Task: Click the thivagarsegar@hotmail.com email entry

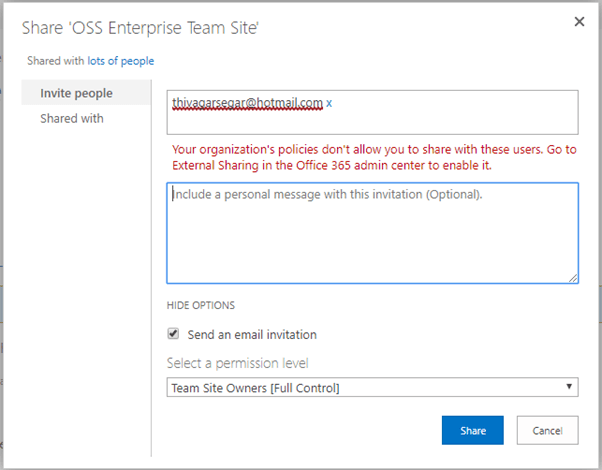Action: (247, 103)
